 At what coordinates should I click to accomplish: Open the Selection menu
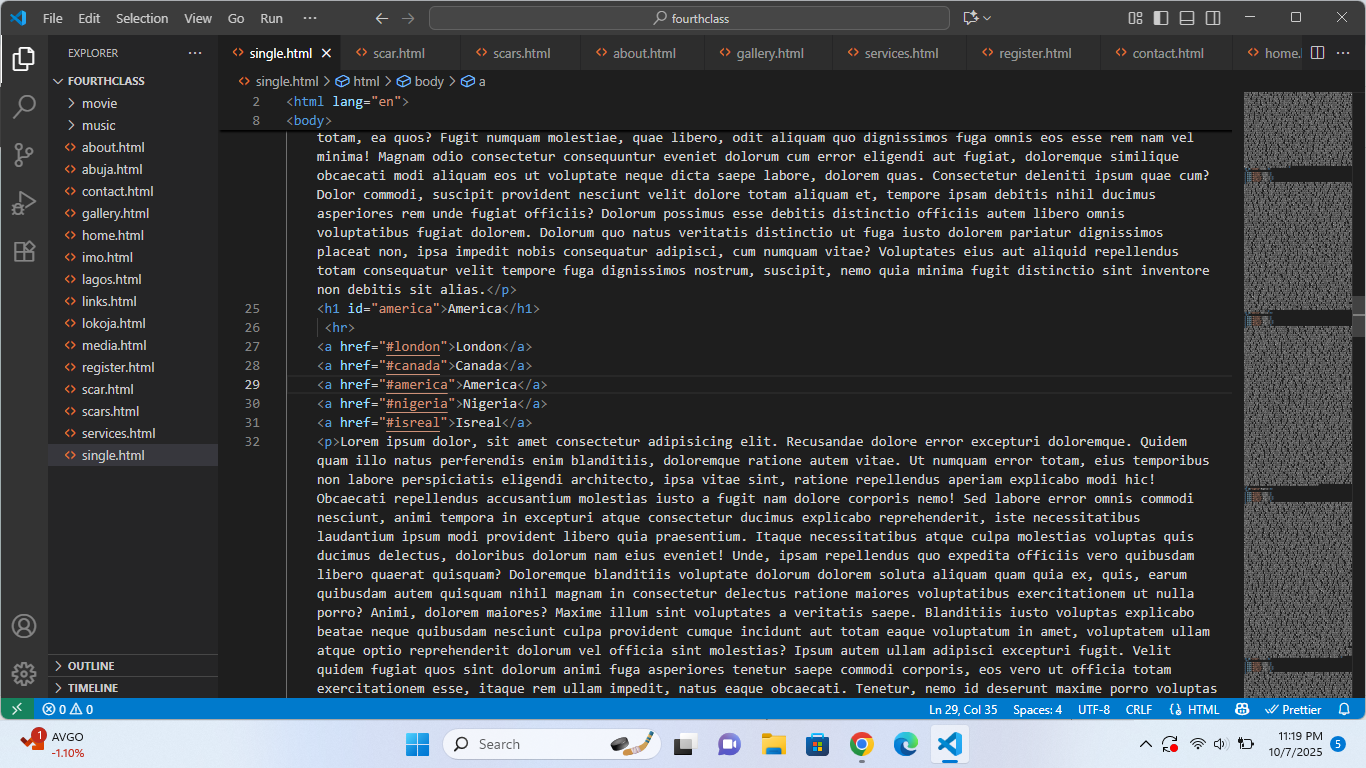[142, 17]
